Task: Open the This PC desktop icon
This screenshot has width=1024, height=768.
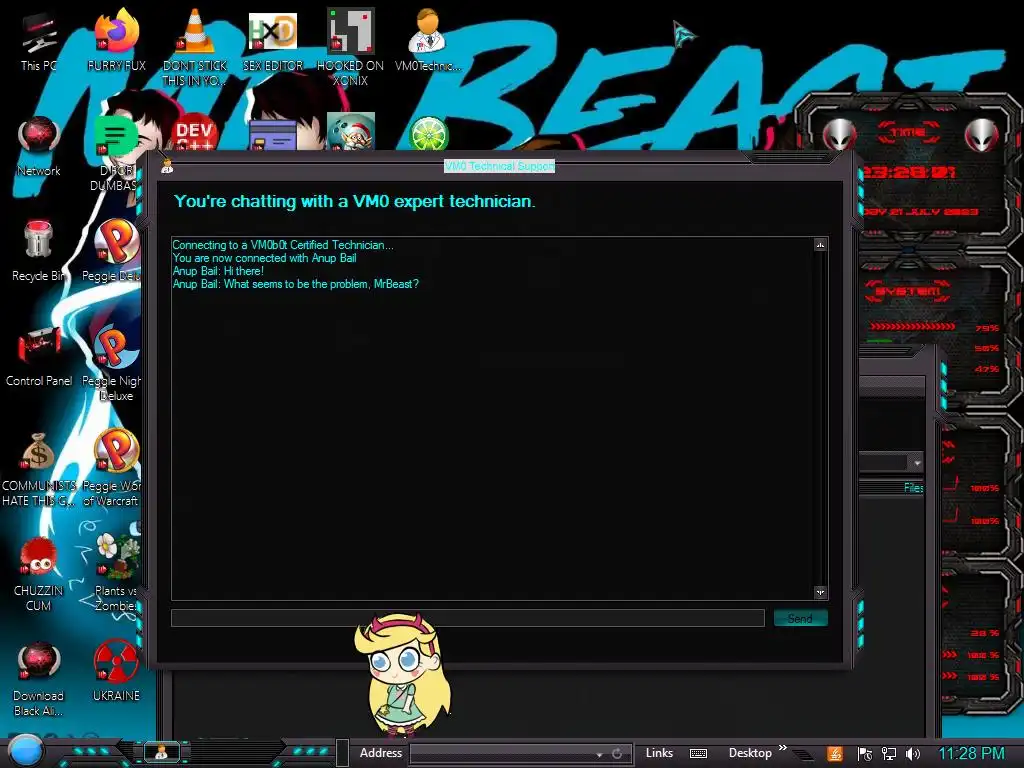Action: point(39,39)
